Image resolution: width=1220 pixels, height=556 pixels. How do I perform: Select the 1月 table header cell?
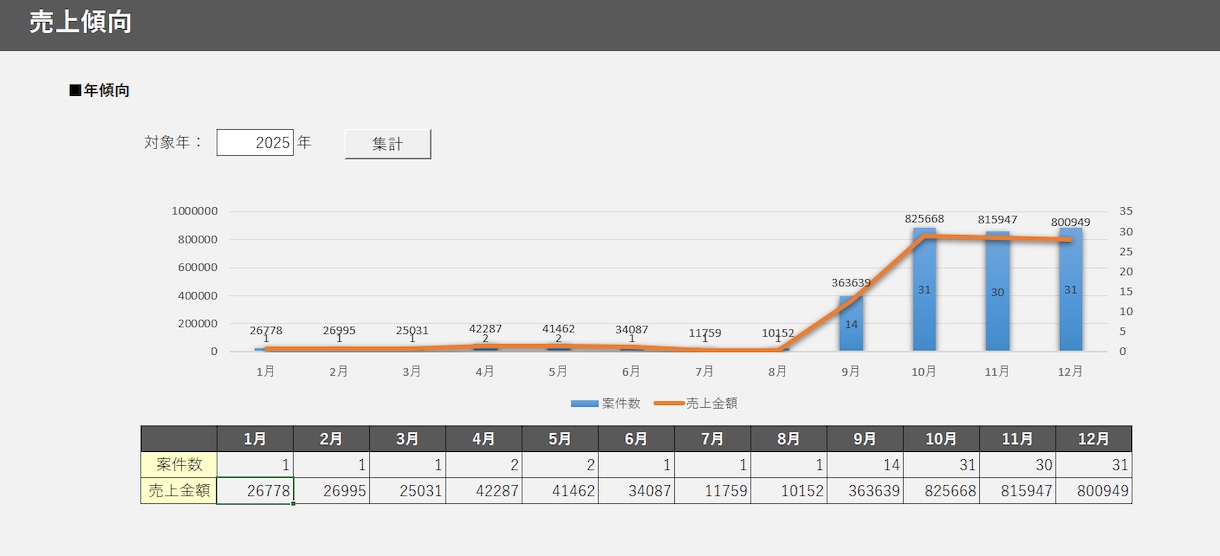click(255, 439)
